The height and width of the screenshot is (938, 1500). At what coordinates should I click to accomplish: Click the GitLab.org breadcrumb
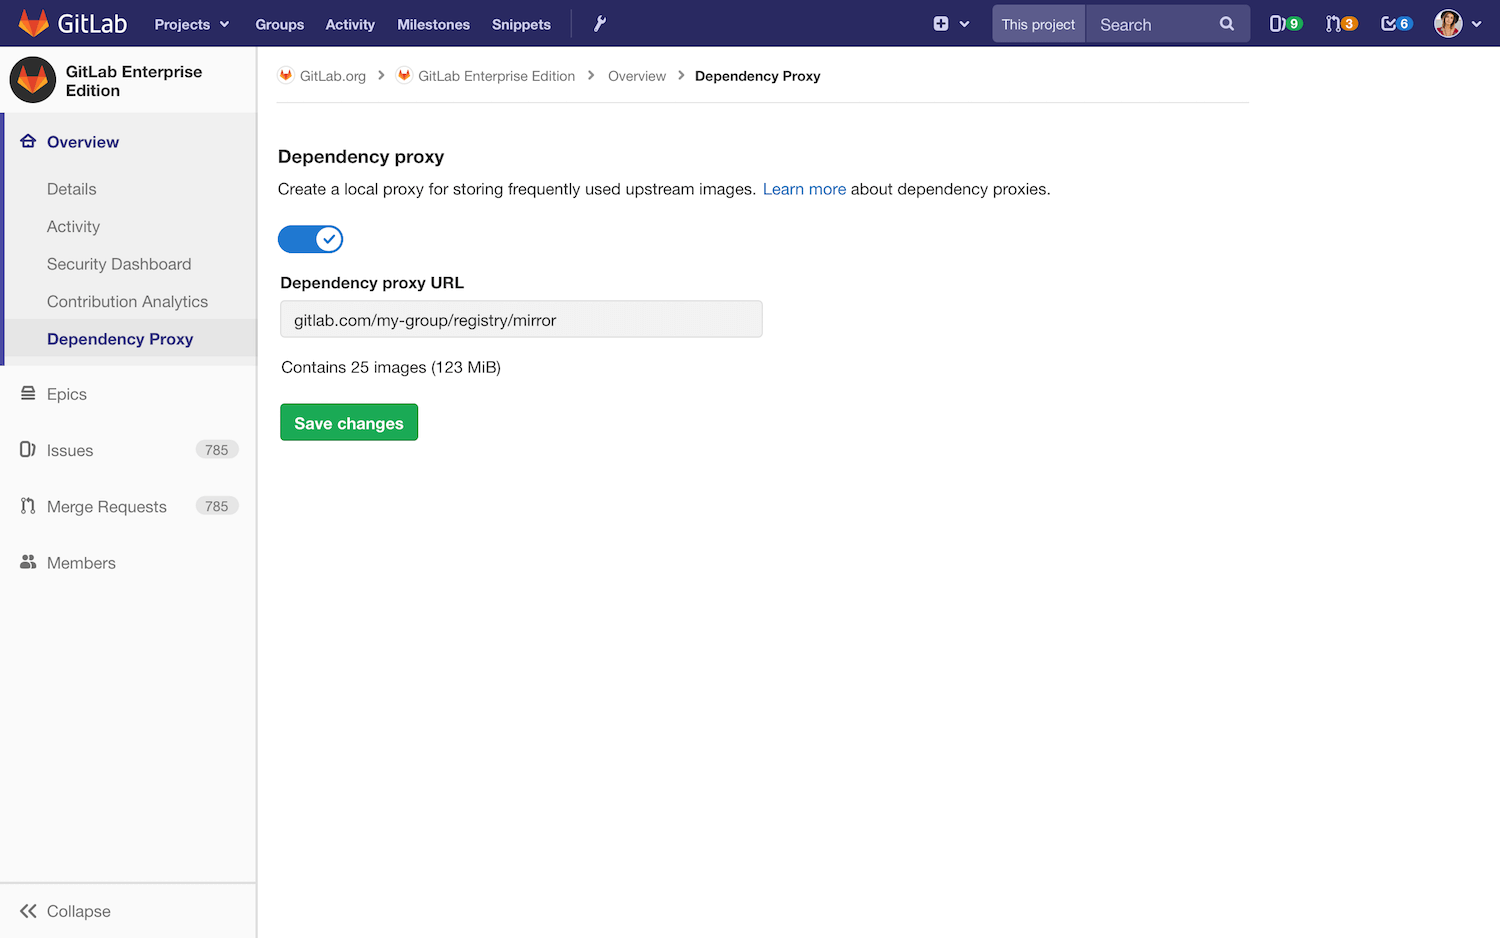pyautogui.click(x=331, y=75)
